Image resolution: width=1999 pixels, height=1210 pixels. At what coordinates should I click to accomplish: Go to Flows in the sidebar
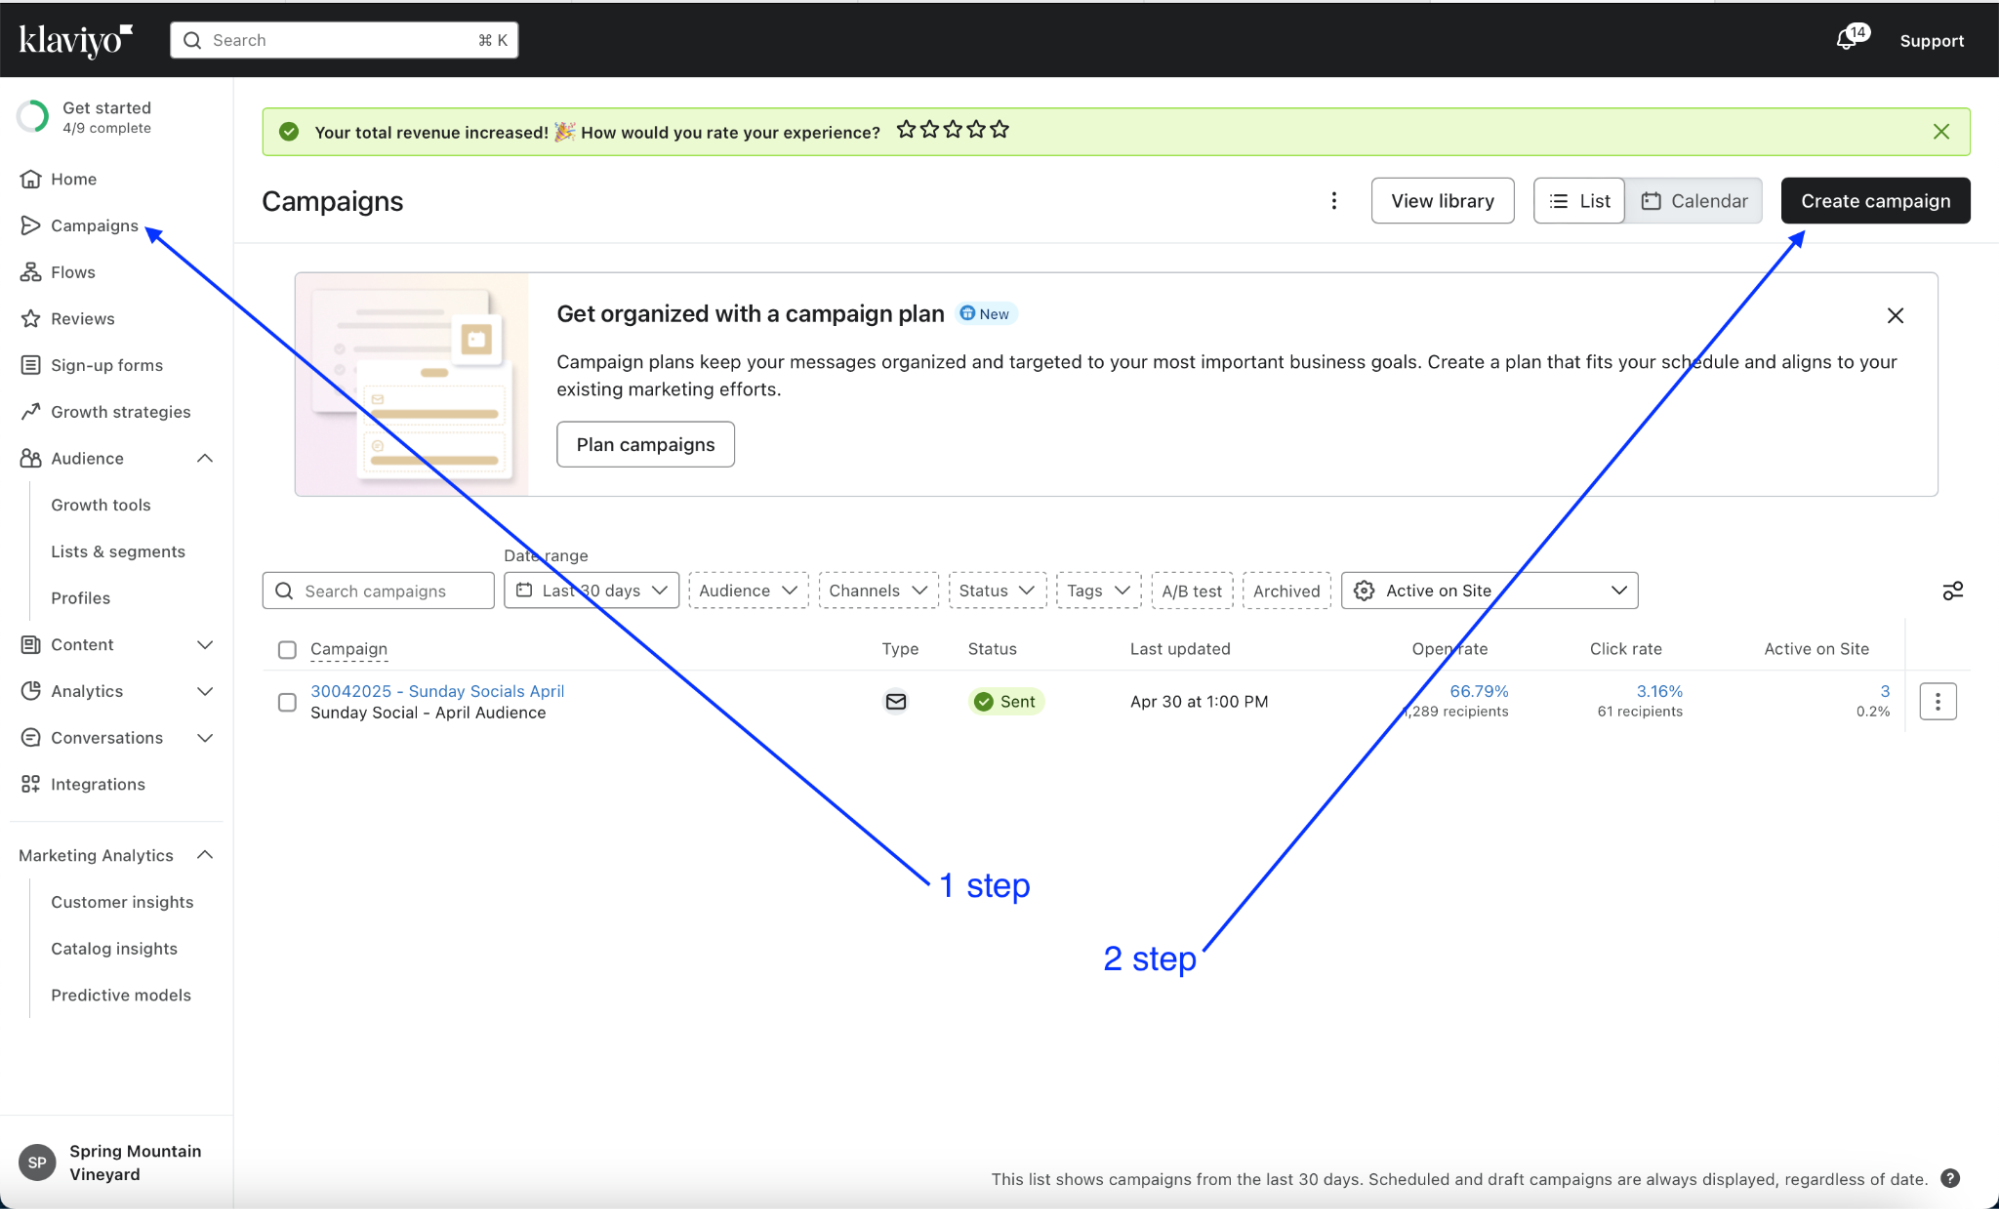coord(73,272)
